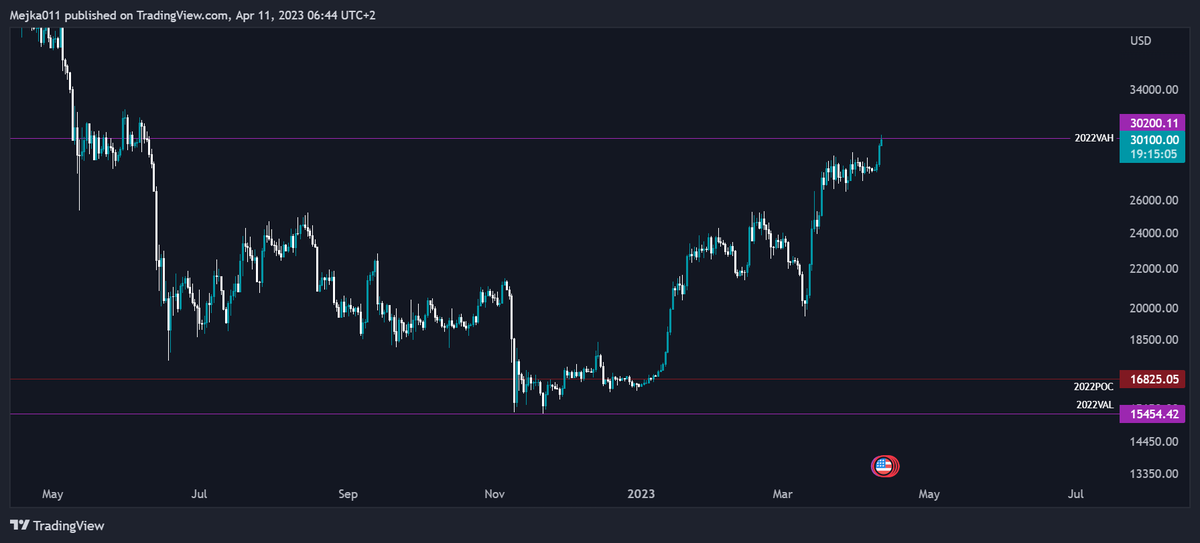Click the Mar label on time axis
Screen dimensions: 1200x543
point(782,494)
